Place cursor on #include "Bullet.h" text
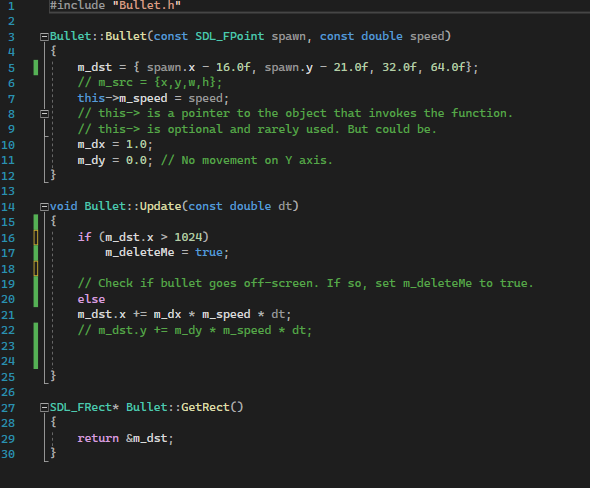 pos(115,5)
